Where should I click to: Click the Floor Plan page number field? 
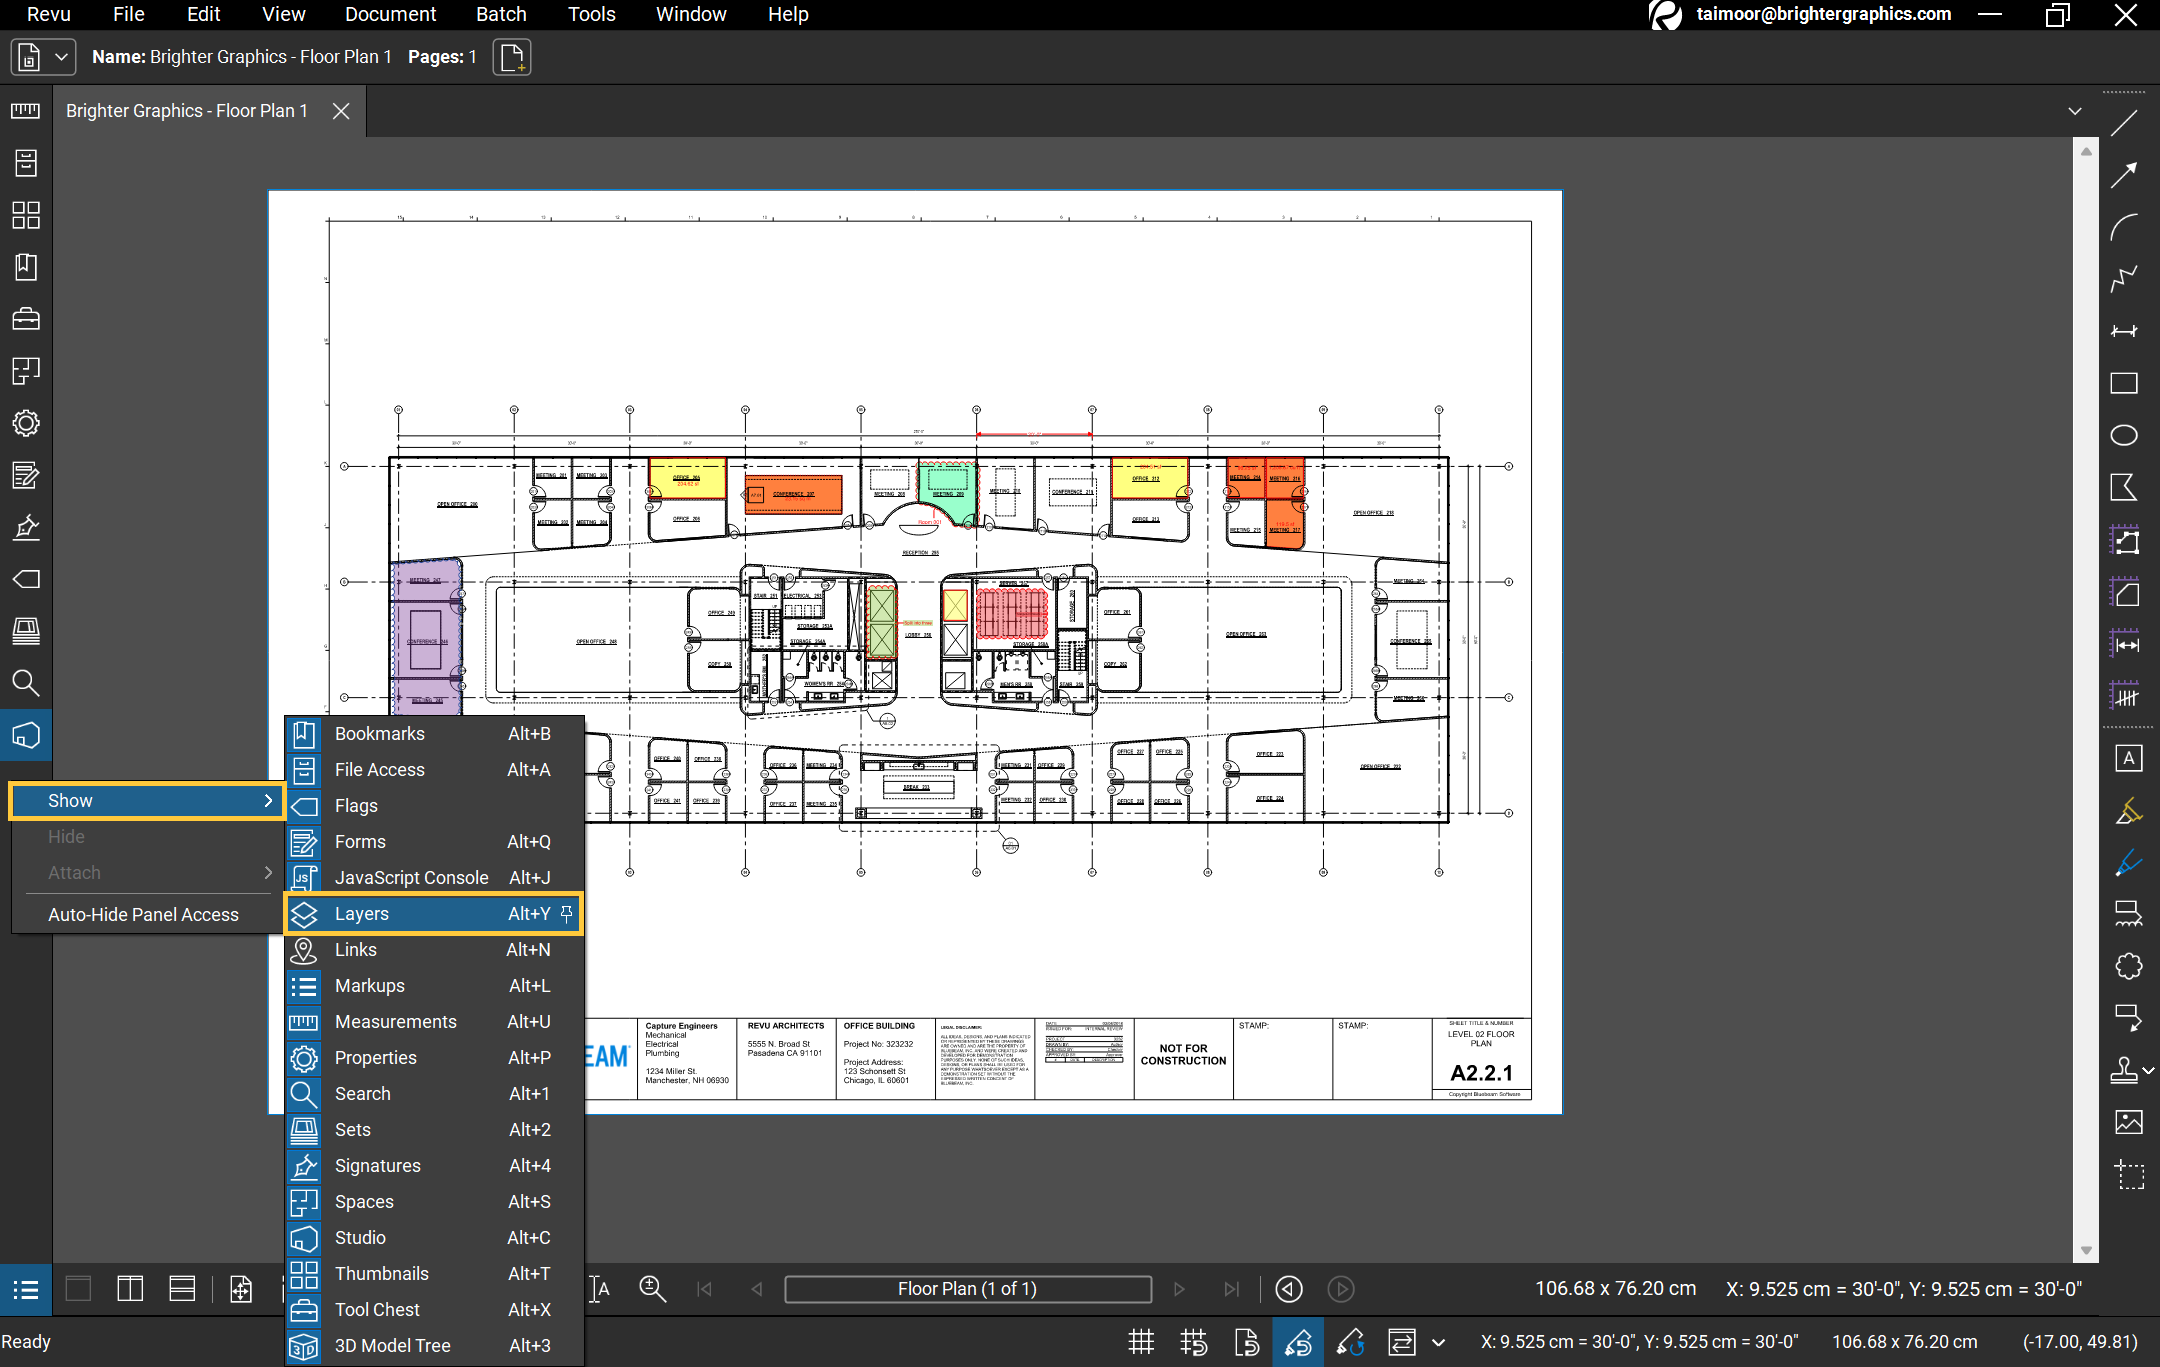(967, 1289)
